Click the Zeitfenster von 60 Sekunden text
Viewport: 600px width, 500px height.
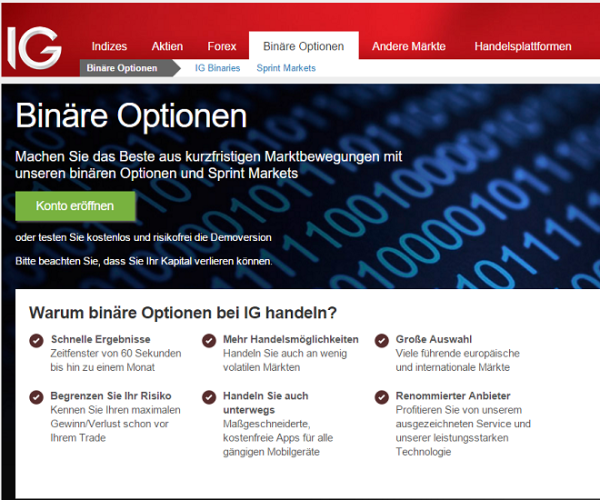116,360
